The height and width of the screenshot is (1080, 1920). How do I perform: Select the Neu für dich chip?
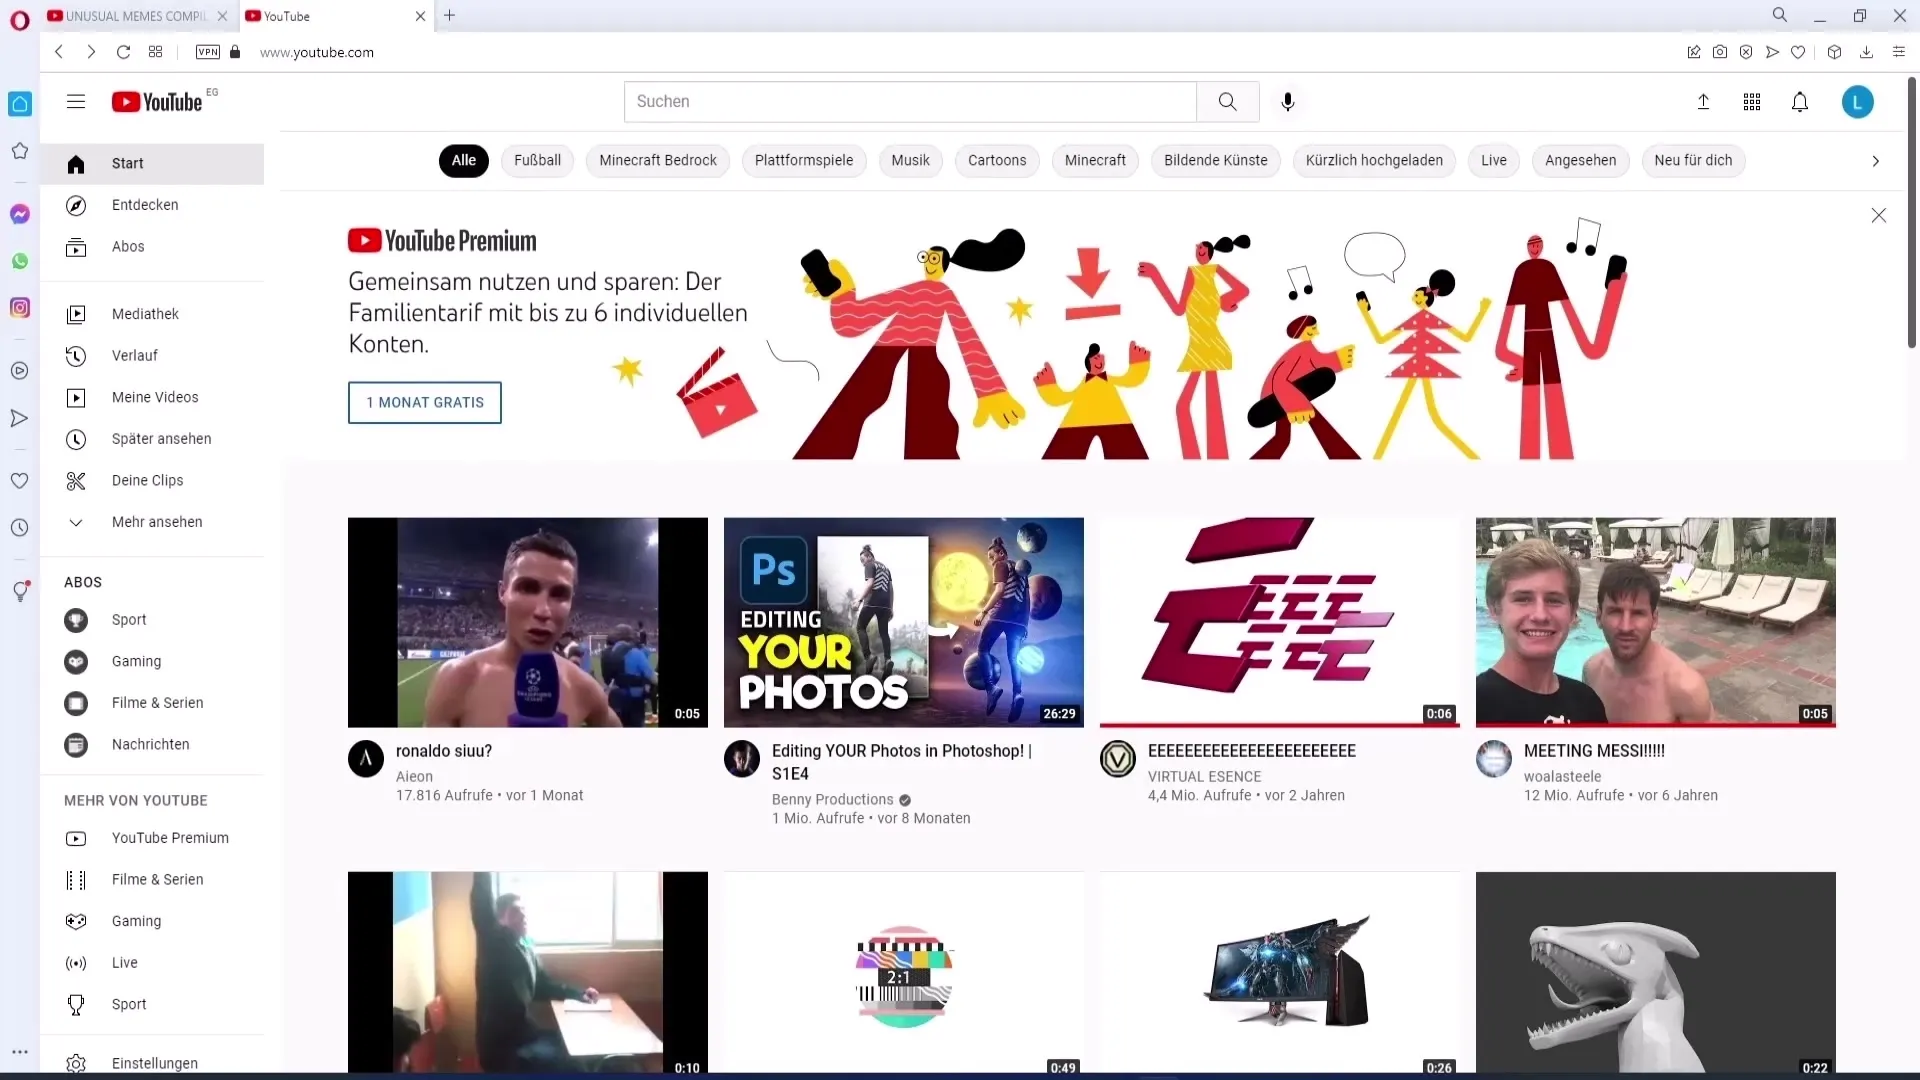coord(1693,160)
